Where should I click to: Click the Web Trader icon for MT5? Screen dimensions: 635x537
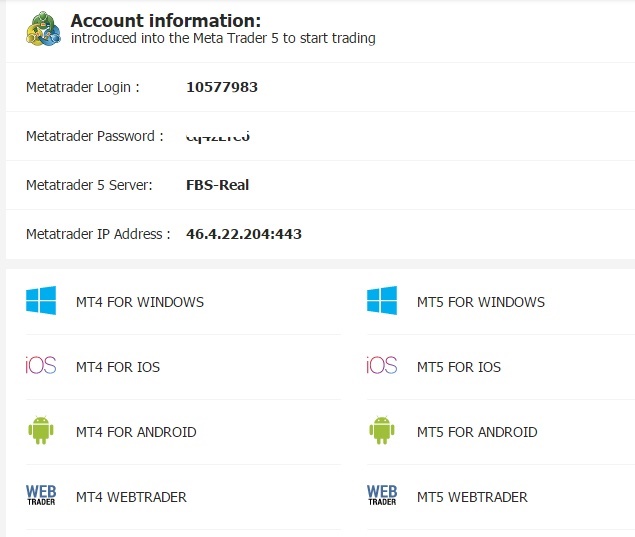(x=382, y=495)
